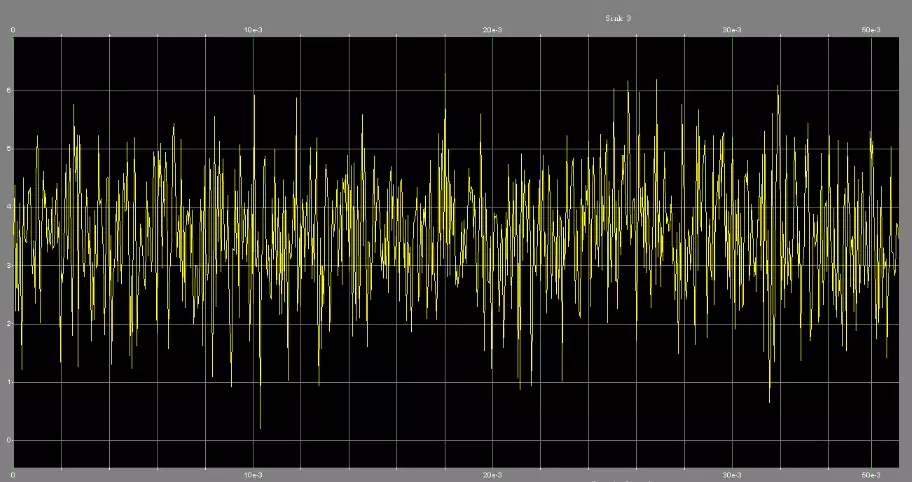Click the 10e-3 label on the bottom axis

(253, 475)
